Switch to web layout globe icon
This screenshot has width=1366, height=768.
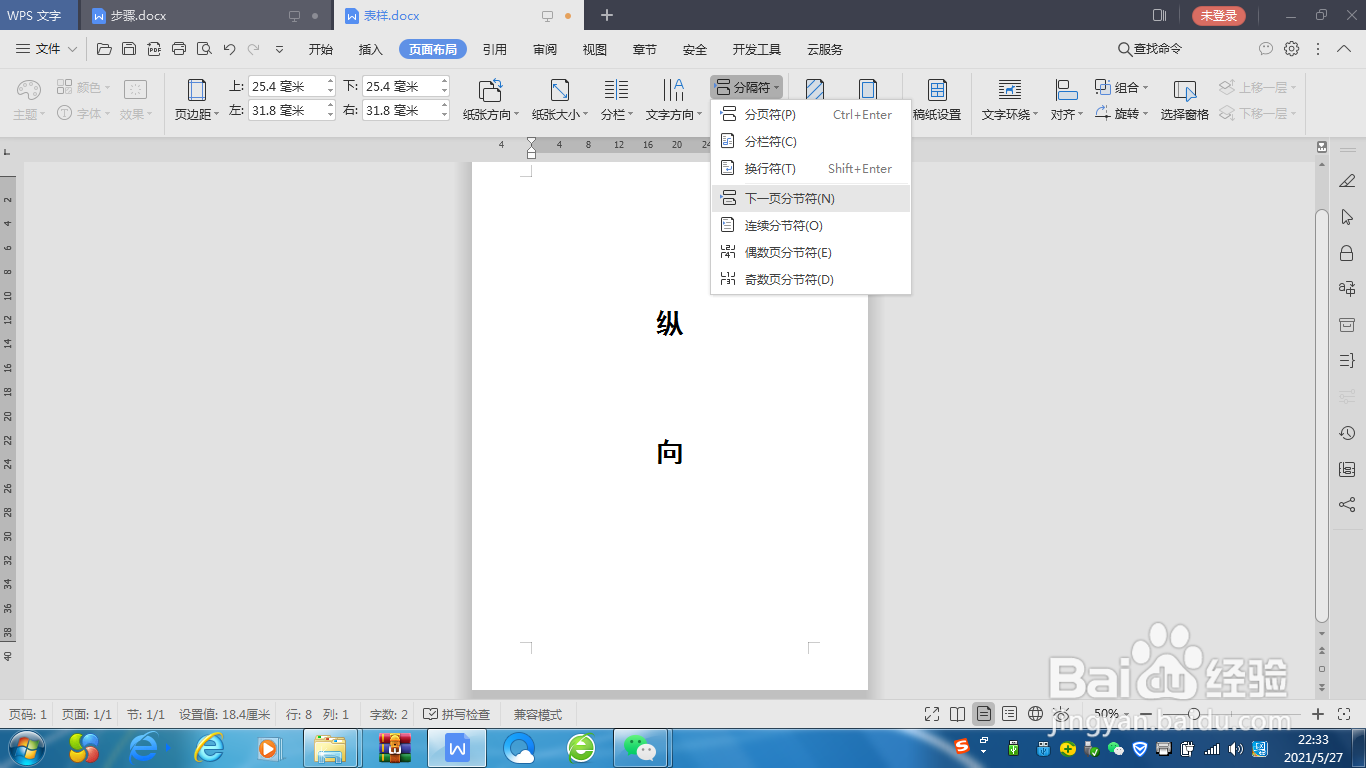coord(1036,714)
